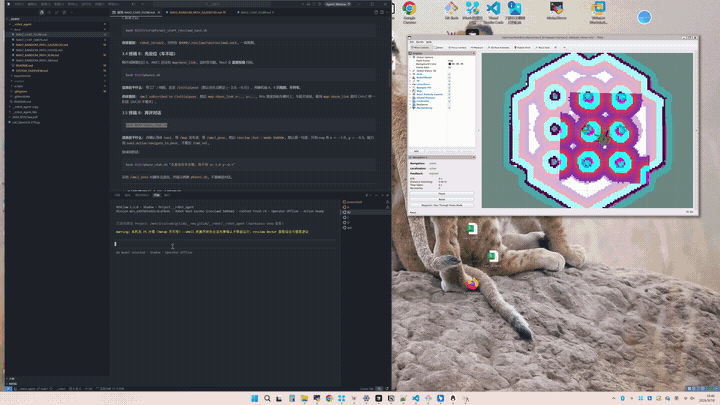Open the taskbar Search icon

click(267, 398)
